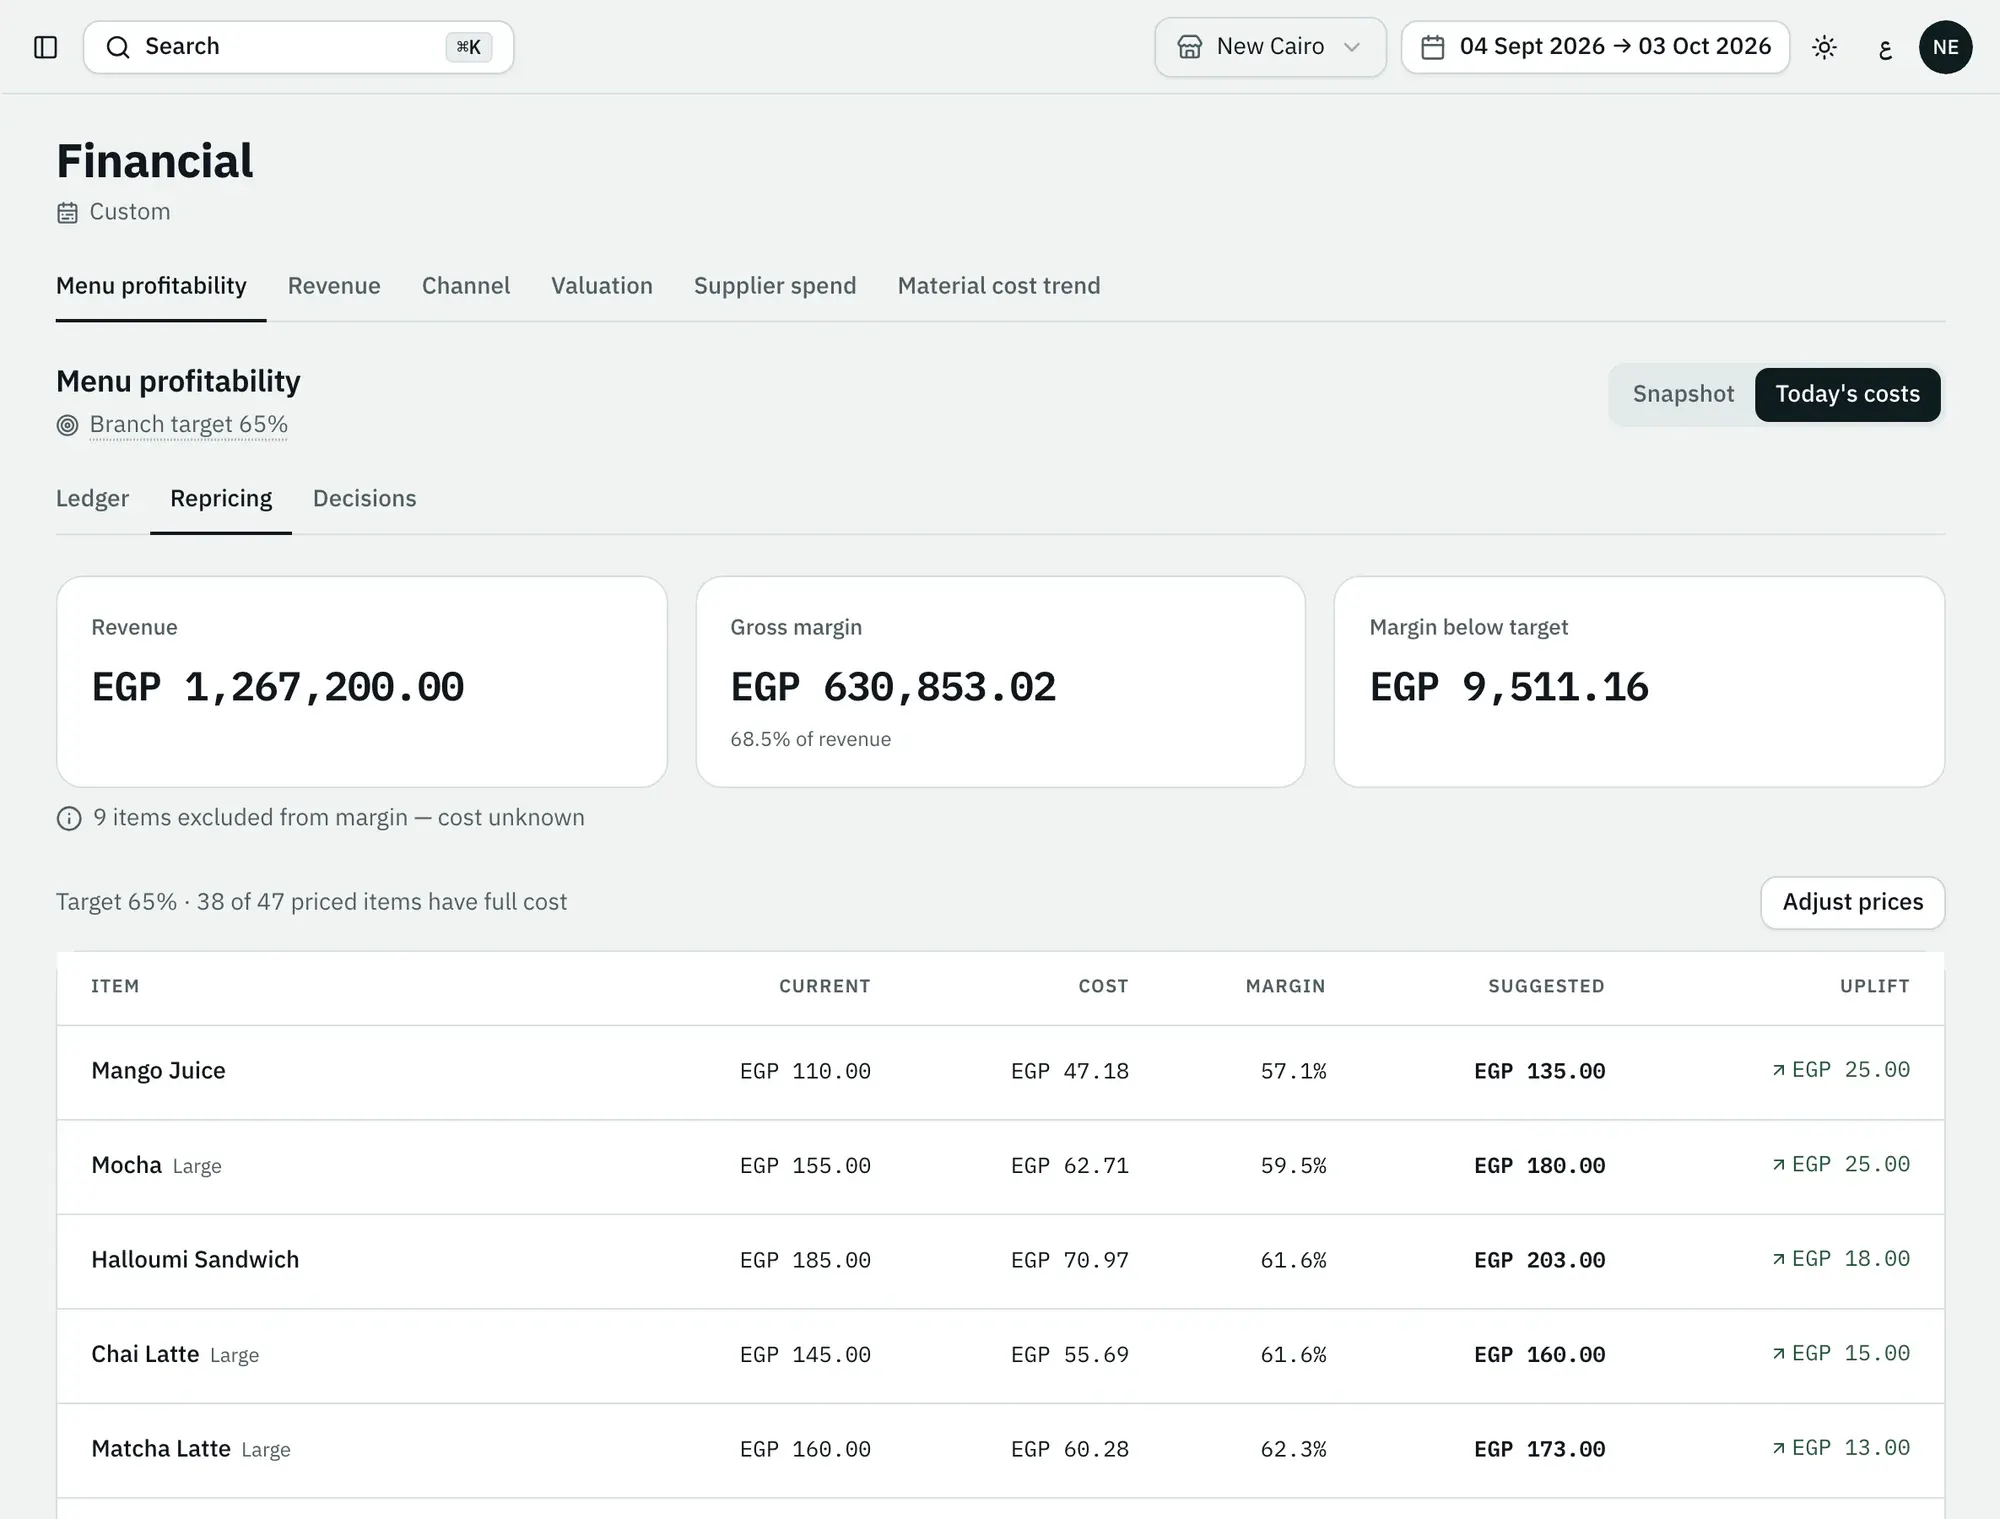The width and height of the screenshot is (2000, 1519).
Task: Open the Channel tab
Action: coord(466,286)
